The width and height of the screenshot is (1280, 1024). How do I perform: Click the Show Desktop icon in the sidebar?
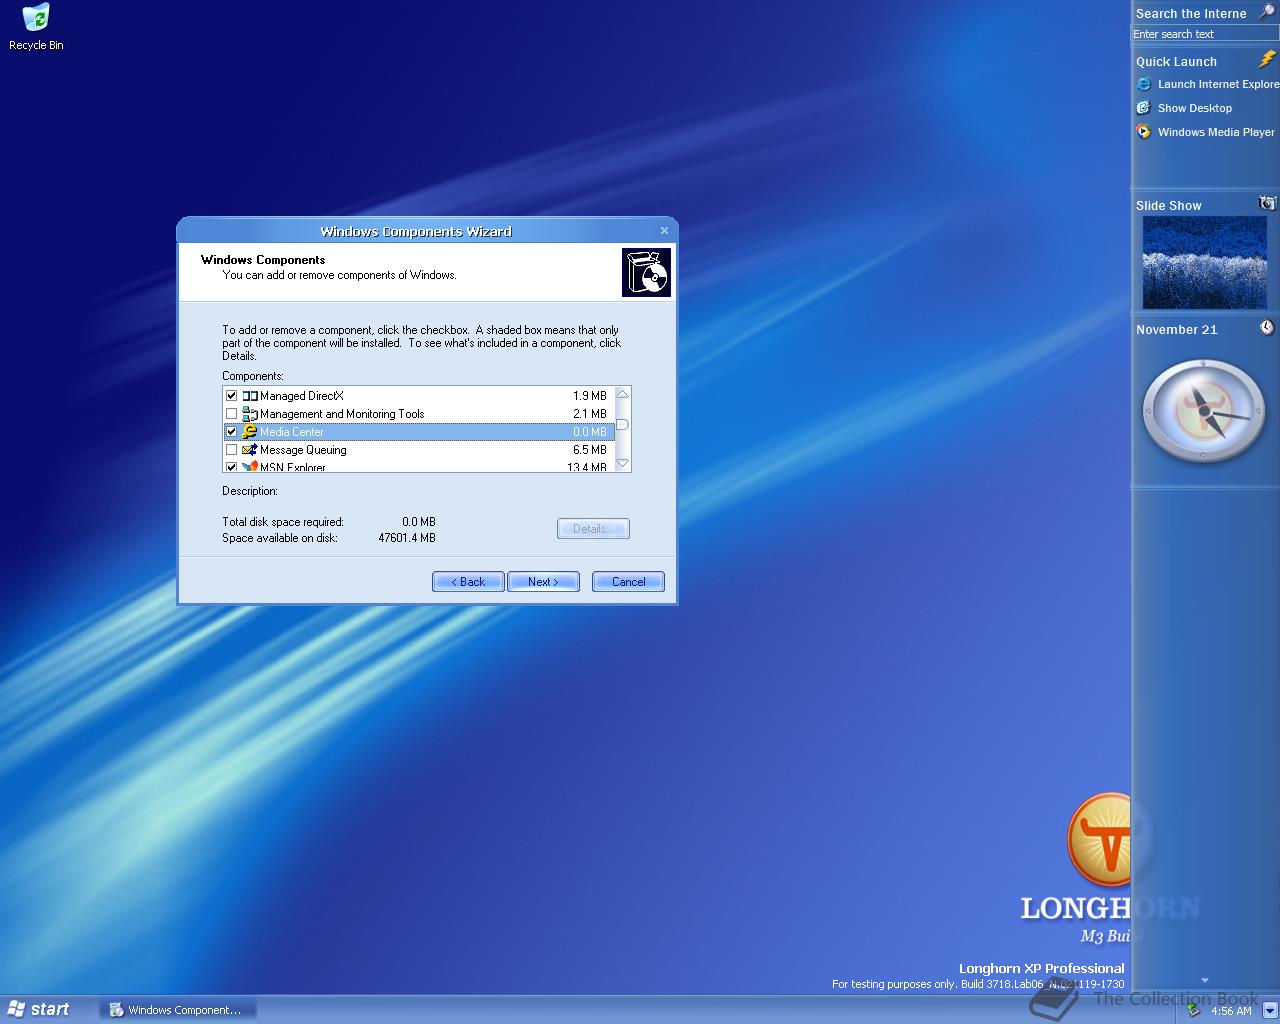1144,108
